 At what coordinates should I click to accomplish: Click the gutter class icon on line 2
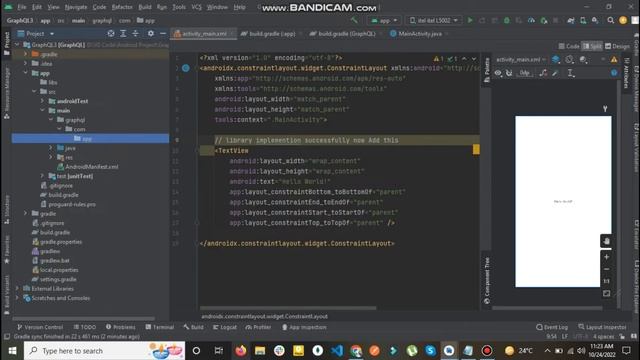pos(186,68)
